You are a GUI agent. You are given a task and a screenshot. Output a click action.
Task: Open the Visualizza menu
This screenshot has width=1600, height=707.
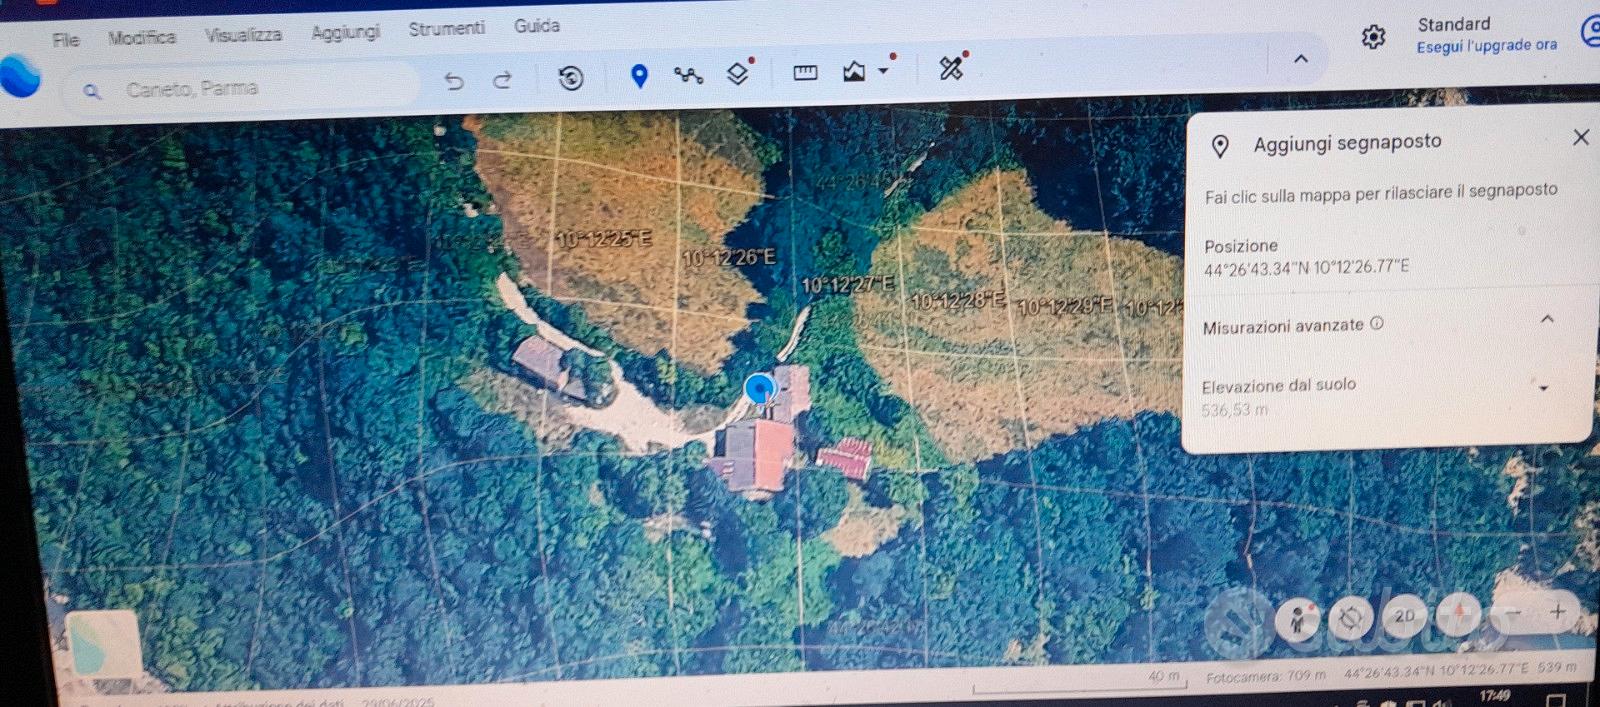tap(243, 35)
